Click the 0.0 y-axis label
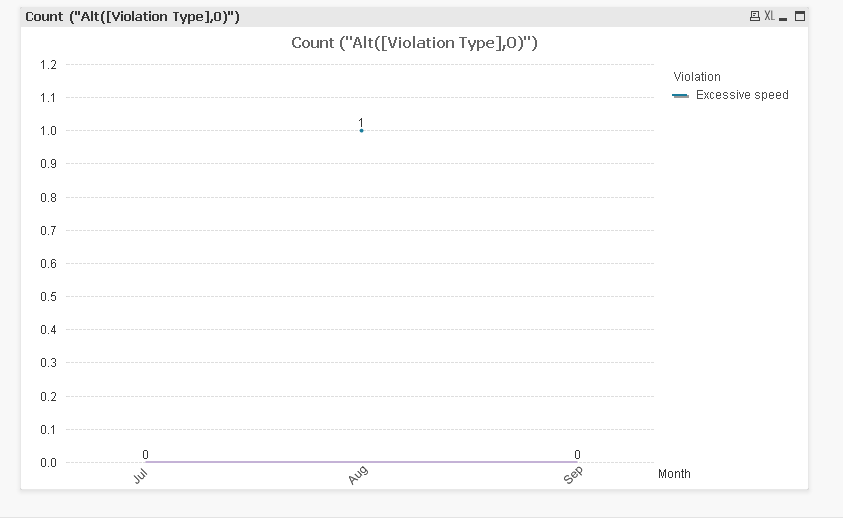 pos(48,463)
